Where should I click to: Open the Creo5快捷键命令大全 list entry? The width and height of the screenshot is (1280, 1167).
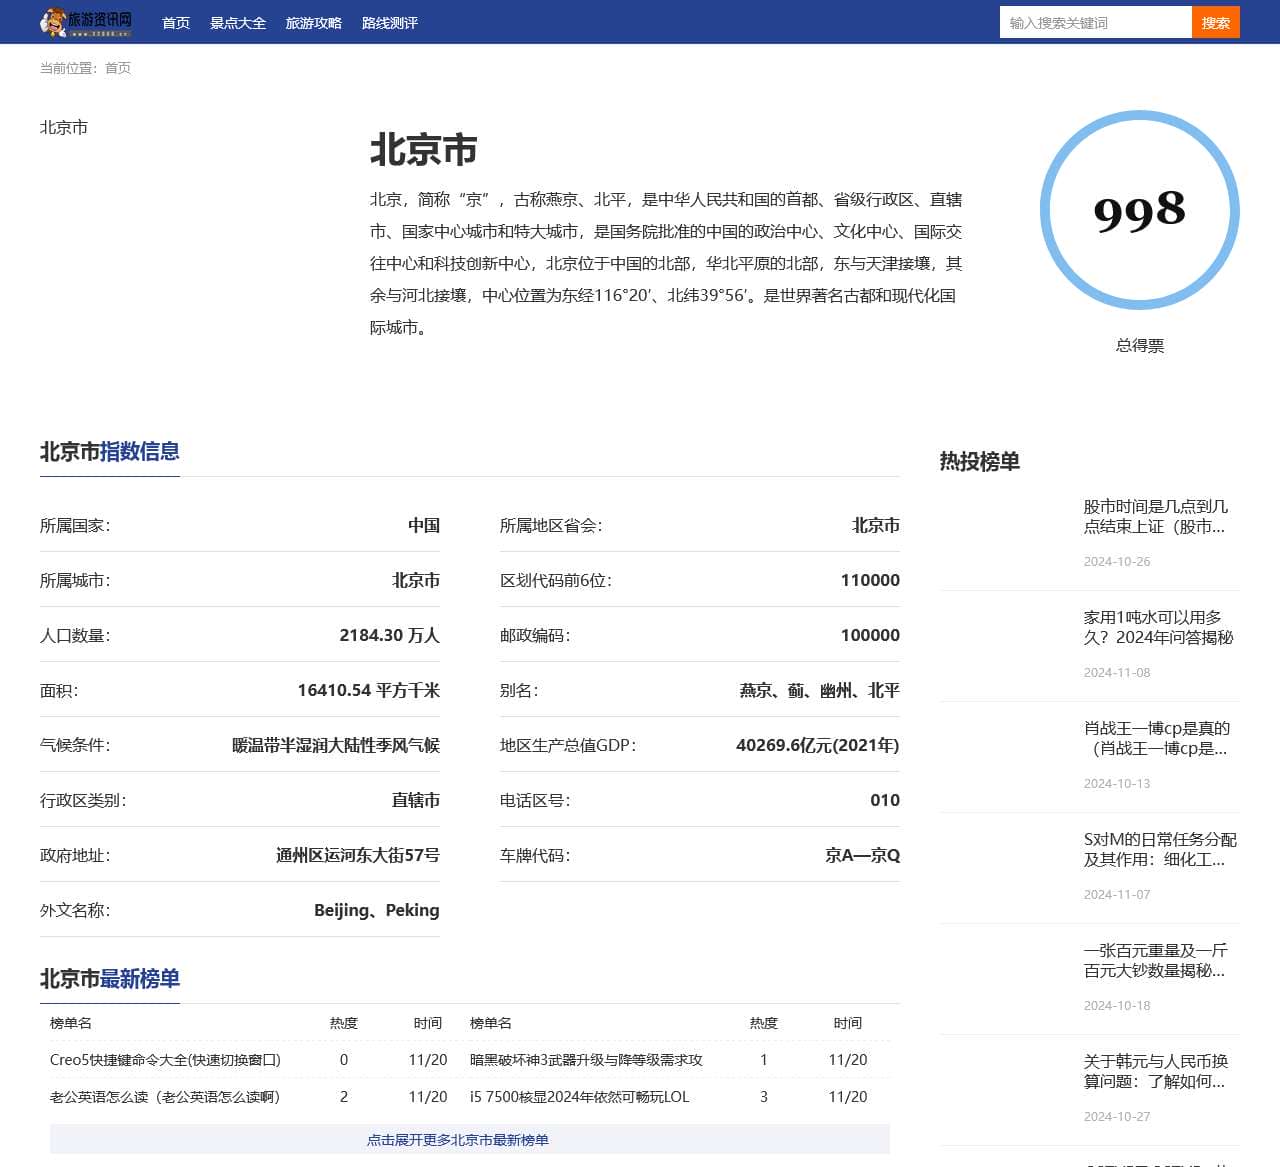[x=165, y=1060]
